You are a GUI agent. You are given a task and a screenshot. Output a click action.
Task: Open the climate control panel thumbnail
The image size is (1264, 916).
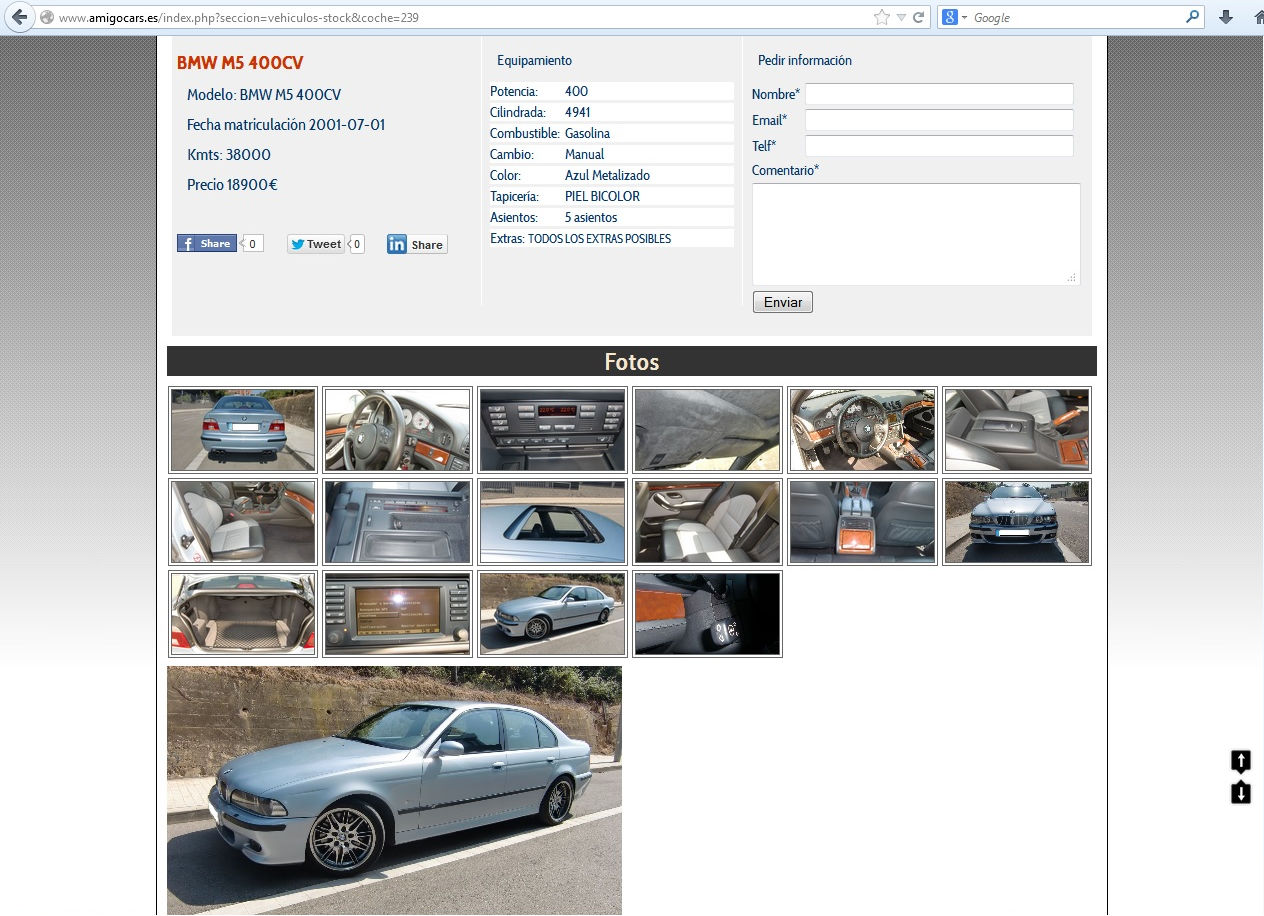552,430
